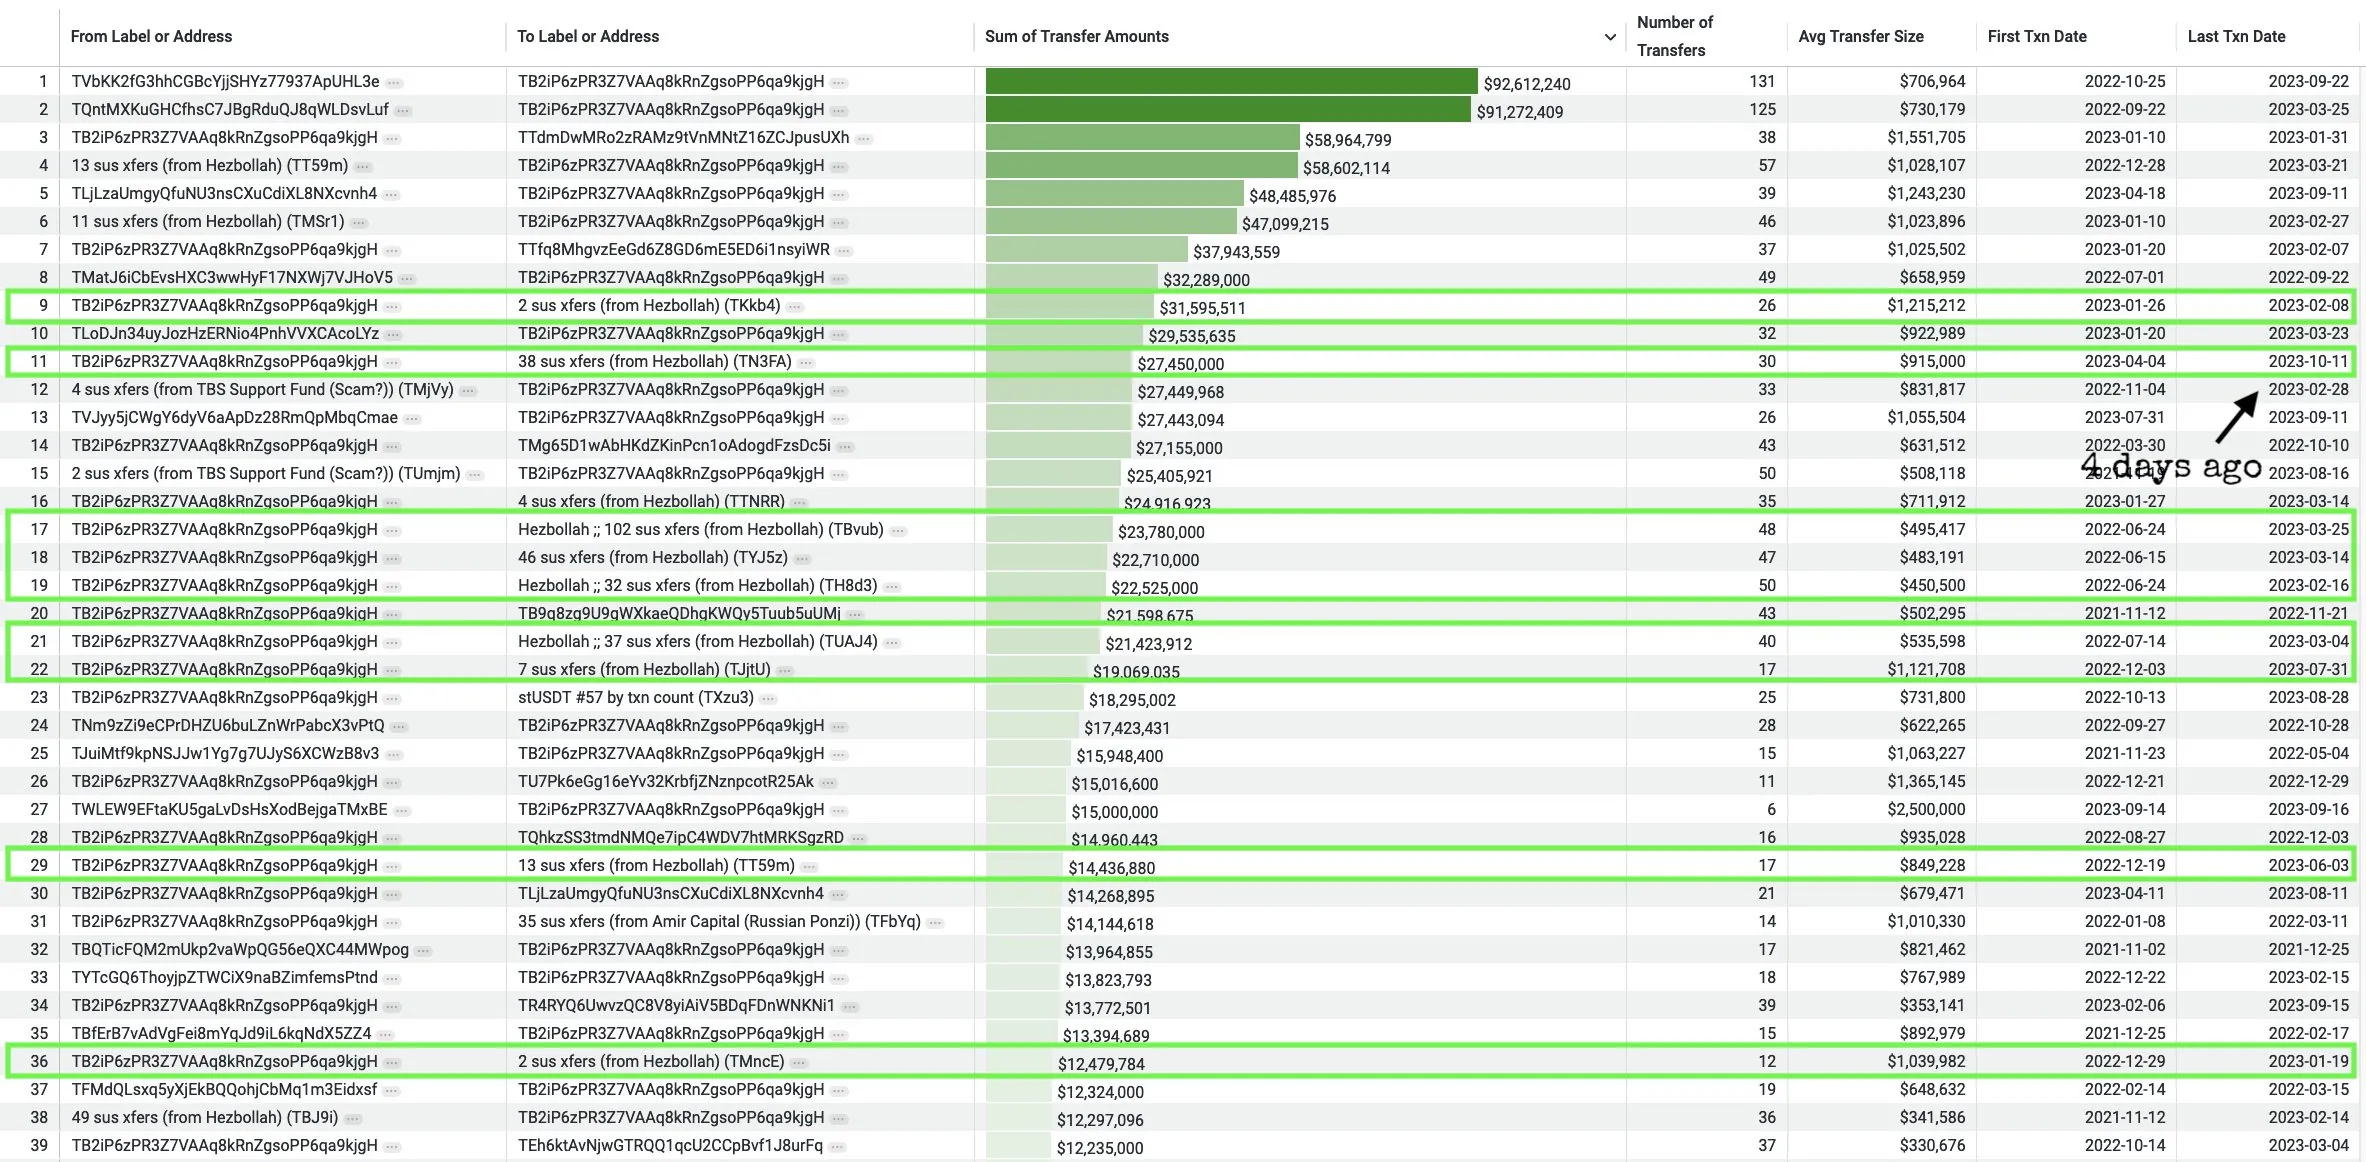
Task: Open ellipsis after row 5 From address TLjLzaUmgyQfu…
Action: [392, 194]
